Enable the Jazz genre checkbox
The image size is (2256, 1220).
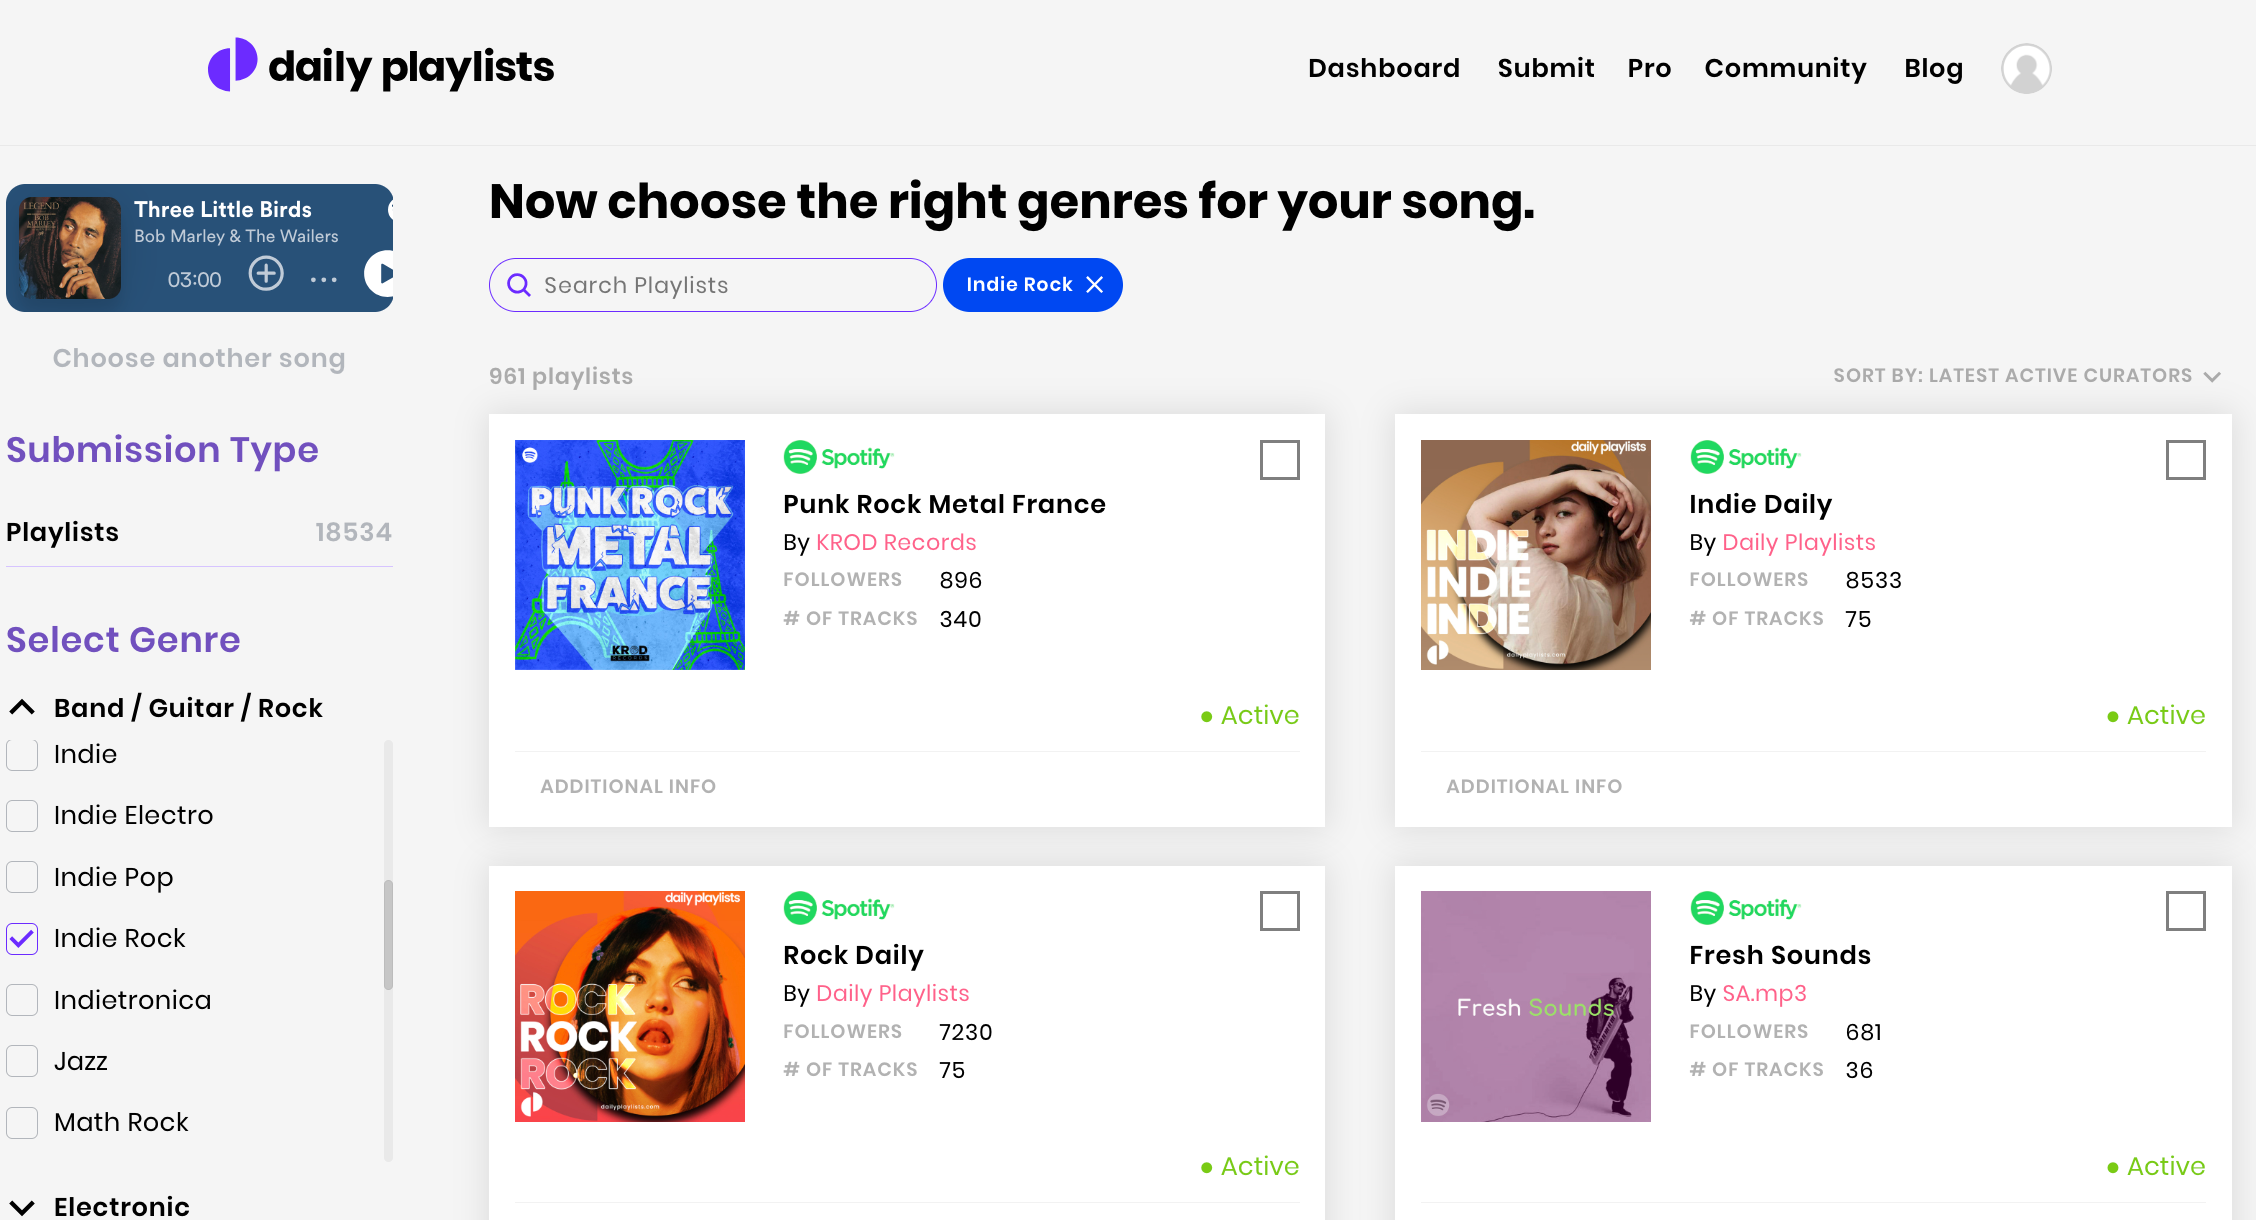click(x=21, y=1060)
